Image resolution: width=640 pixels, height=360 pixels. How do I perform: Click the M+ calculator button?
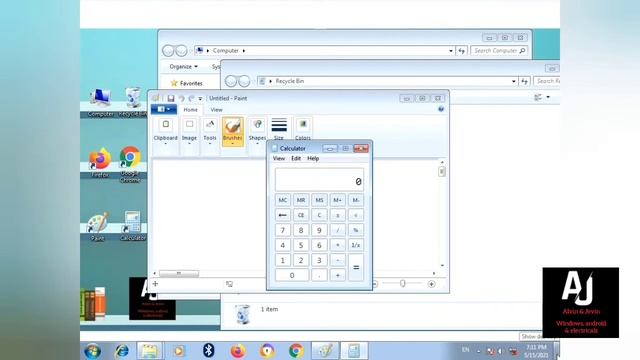click(x=338, y=200)
